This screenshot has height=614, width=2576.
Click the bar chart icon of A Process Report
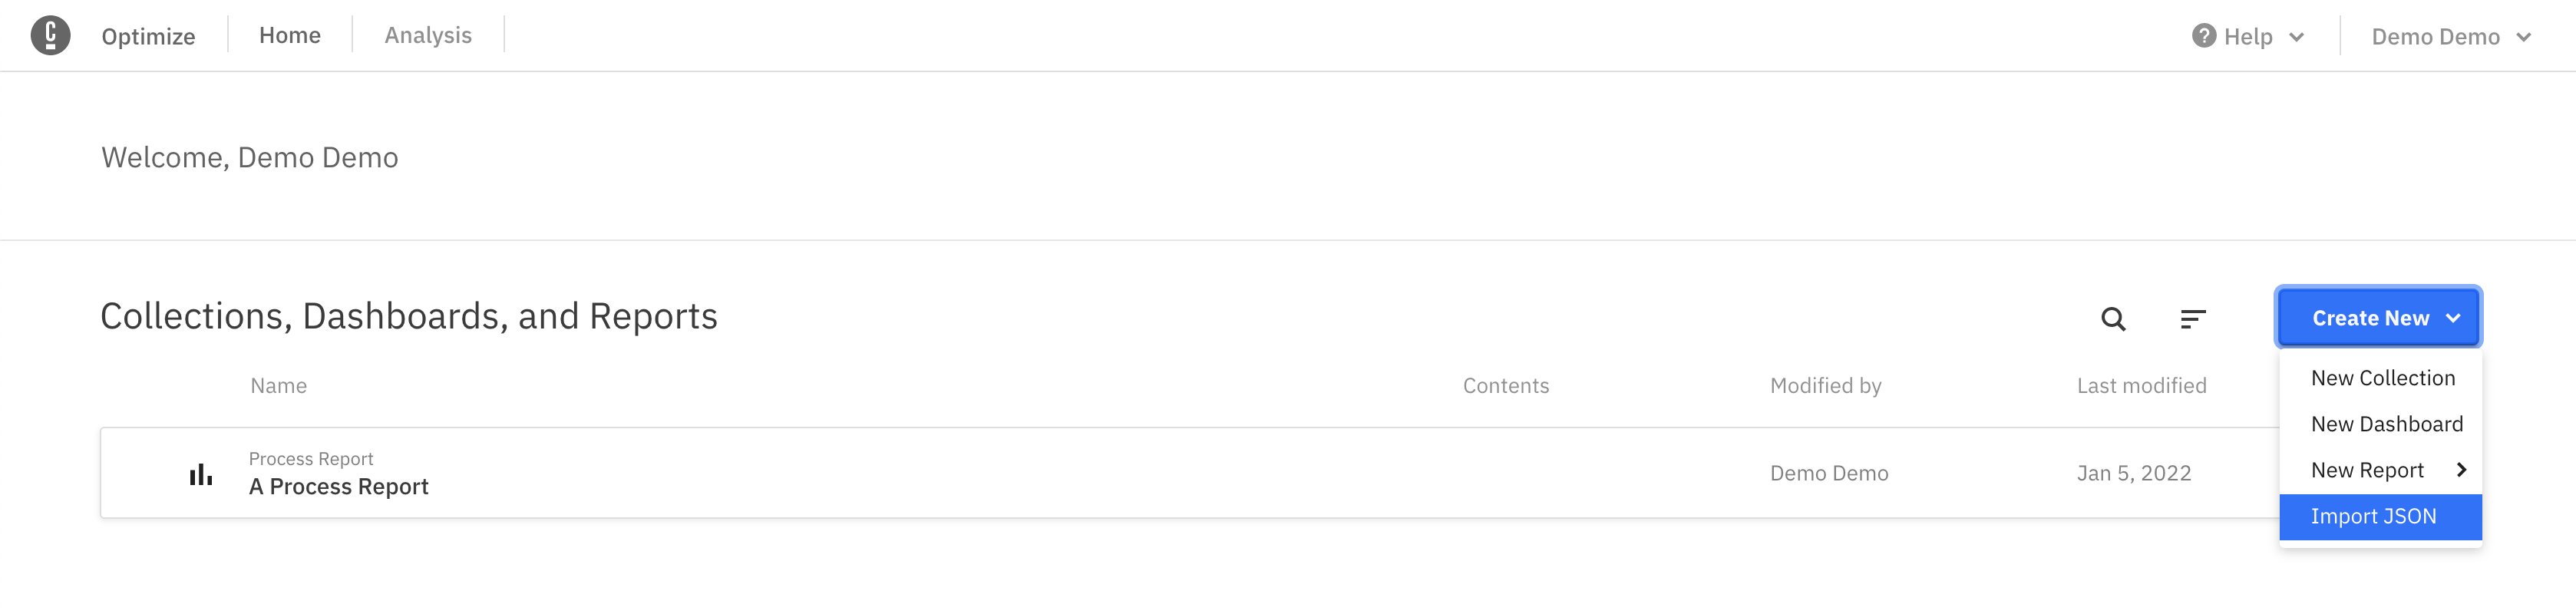201,474
